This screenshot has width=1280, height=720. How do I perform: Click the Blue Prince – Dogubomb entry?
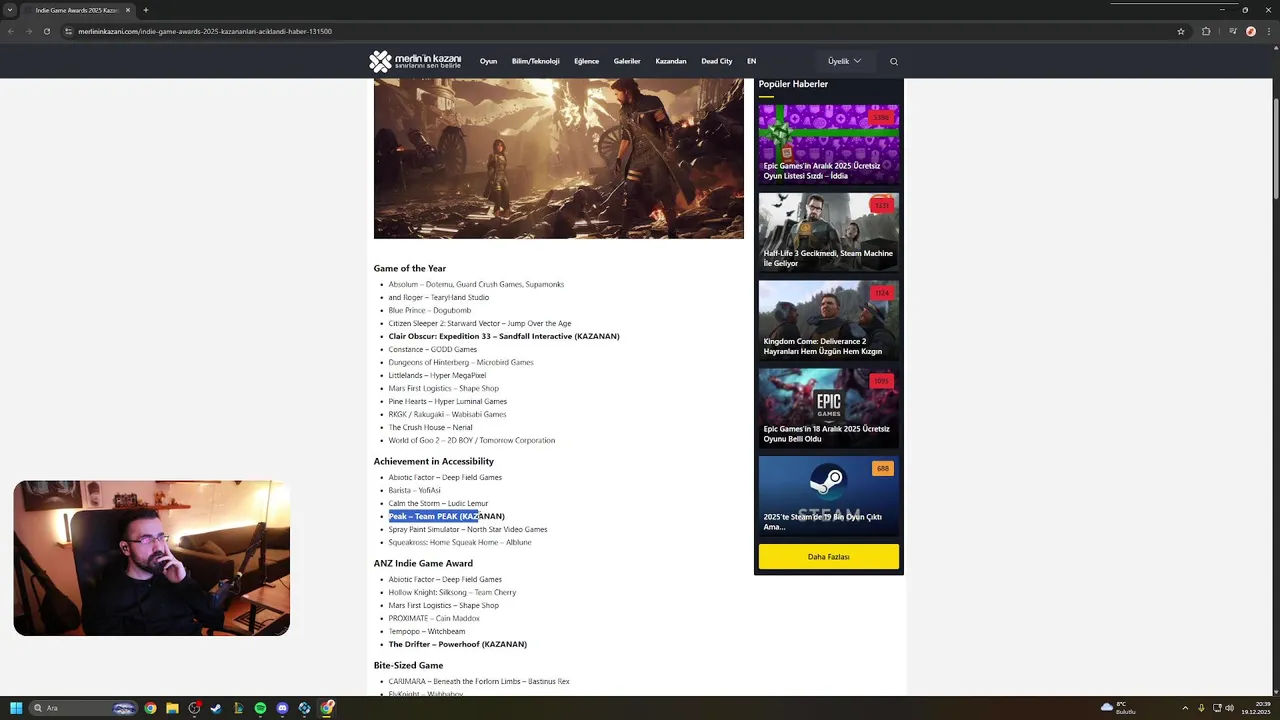[429, 310]
